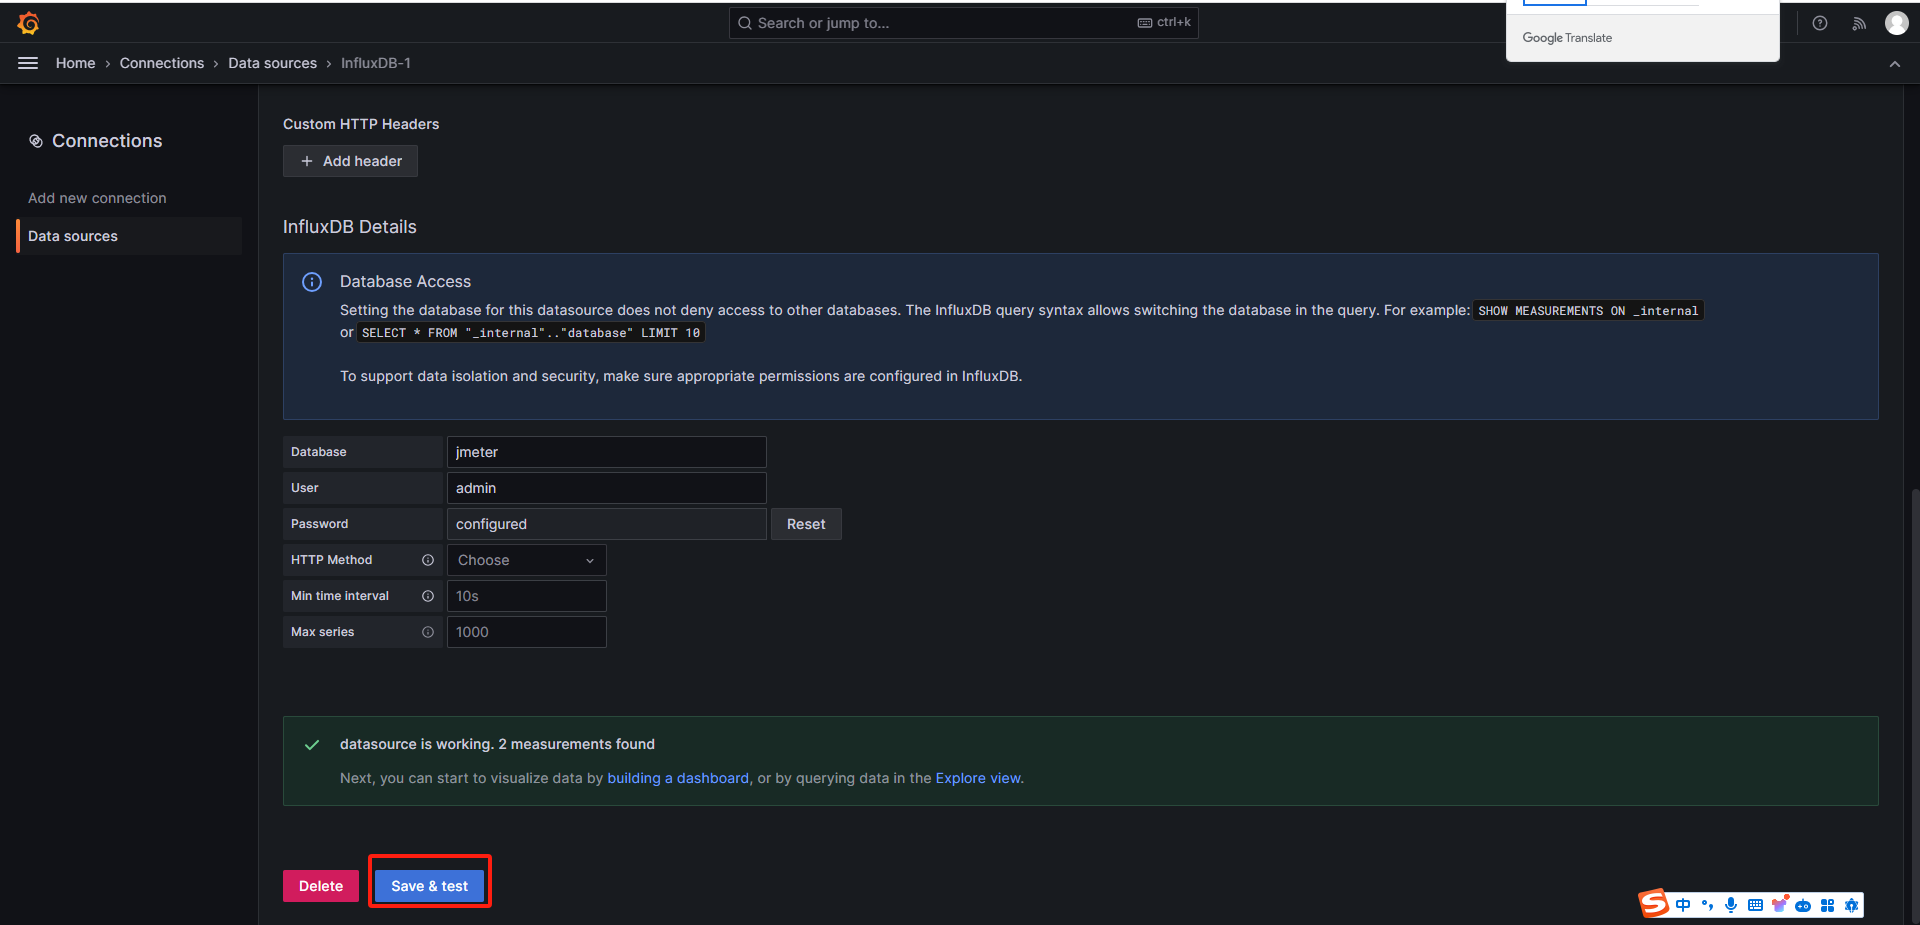Click InfluxDB-1 breadcrumb
The height and width of the screenshot is (925, 1920).
pyautogui.click(x=376, y=63)
